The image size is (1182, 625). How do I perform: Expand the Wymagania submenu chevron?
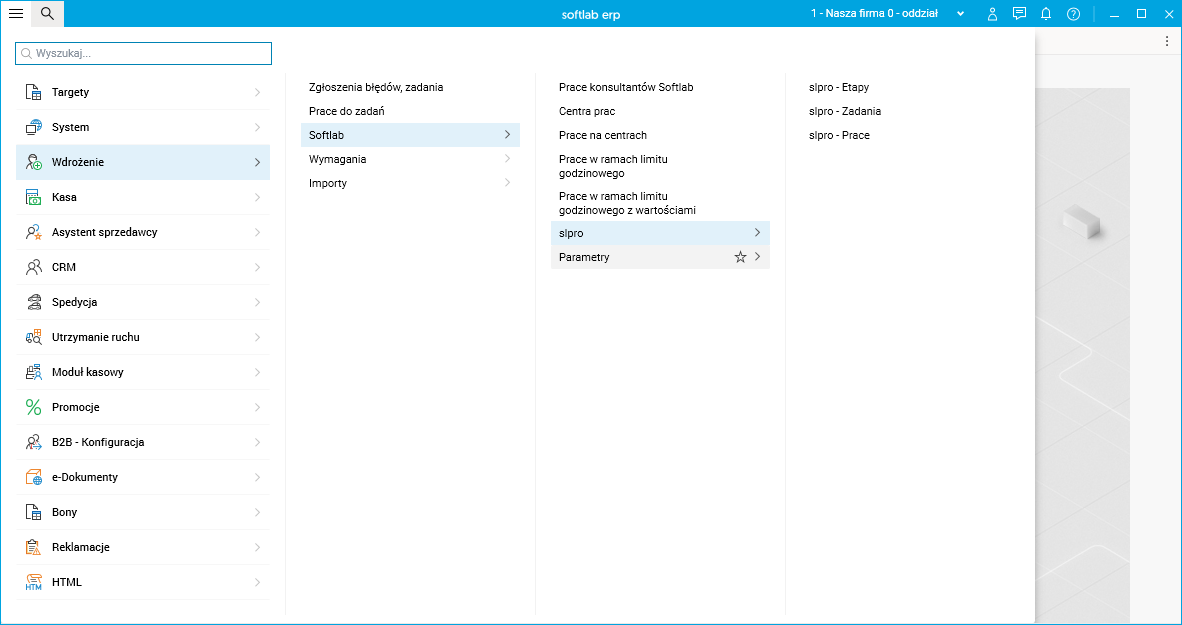pyautogui.click(x=507, y=159)
